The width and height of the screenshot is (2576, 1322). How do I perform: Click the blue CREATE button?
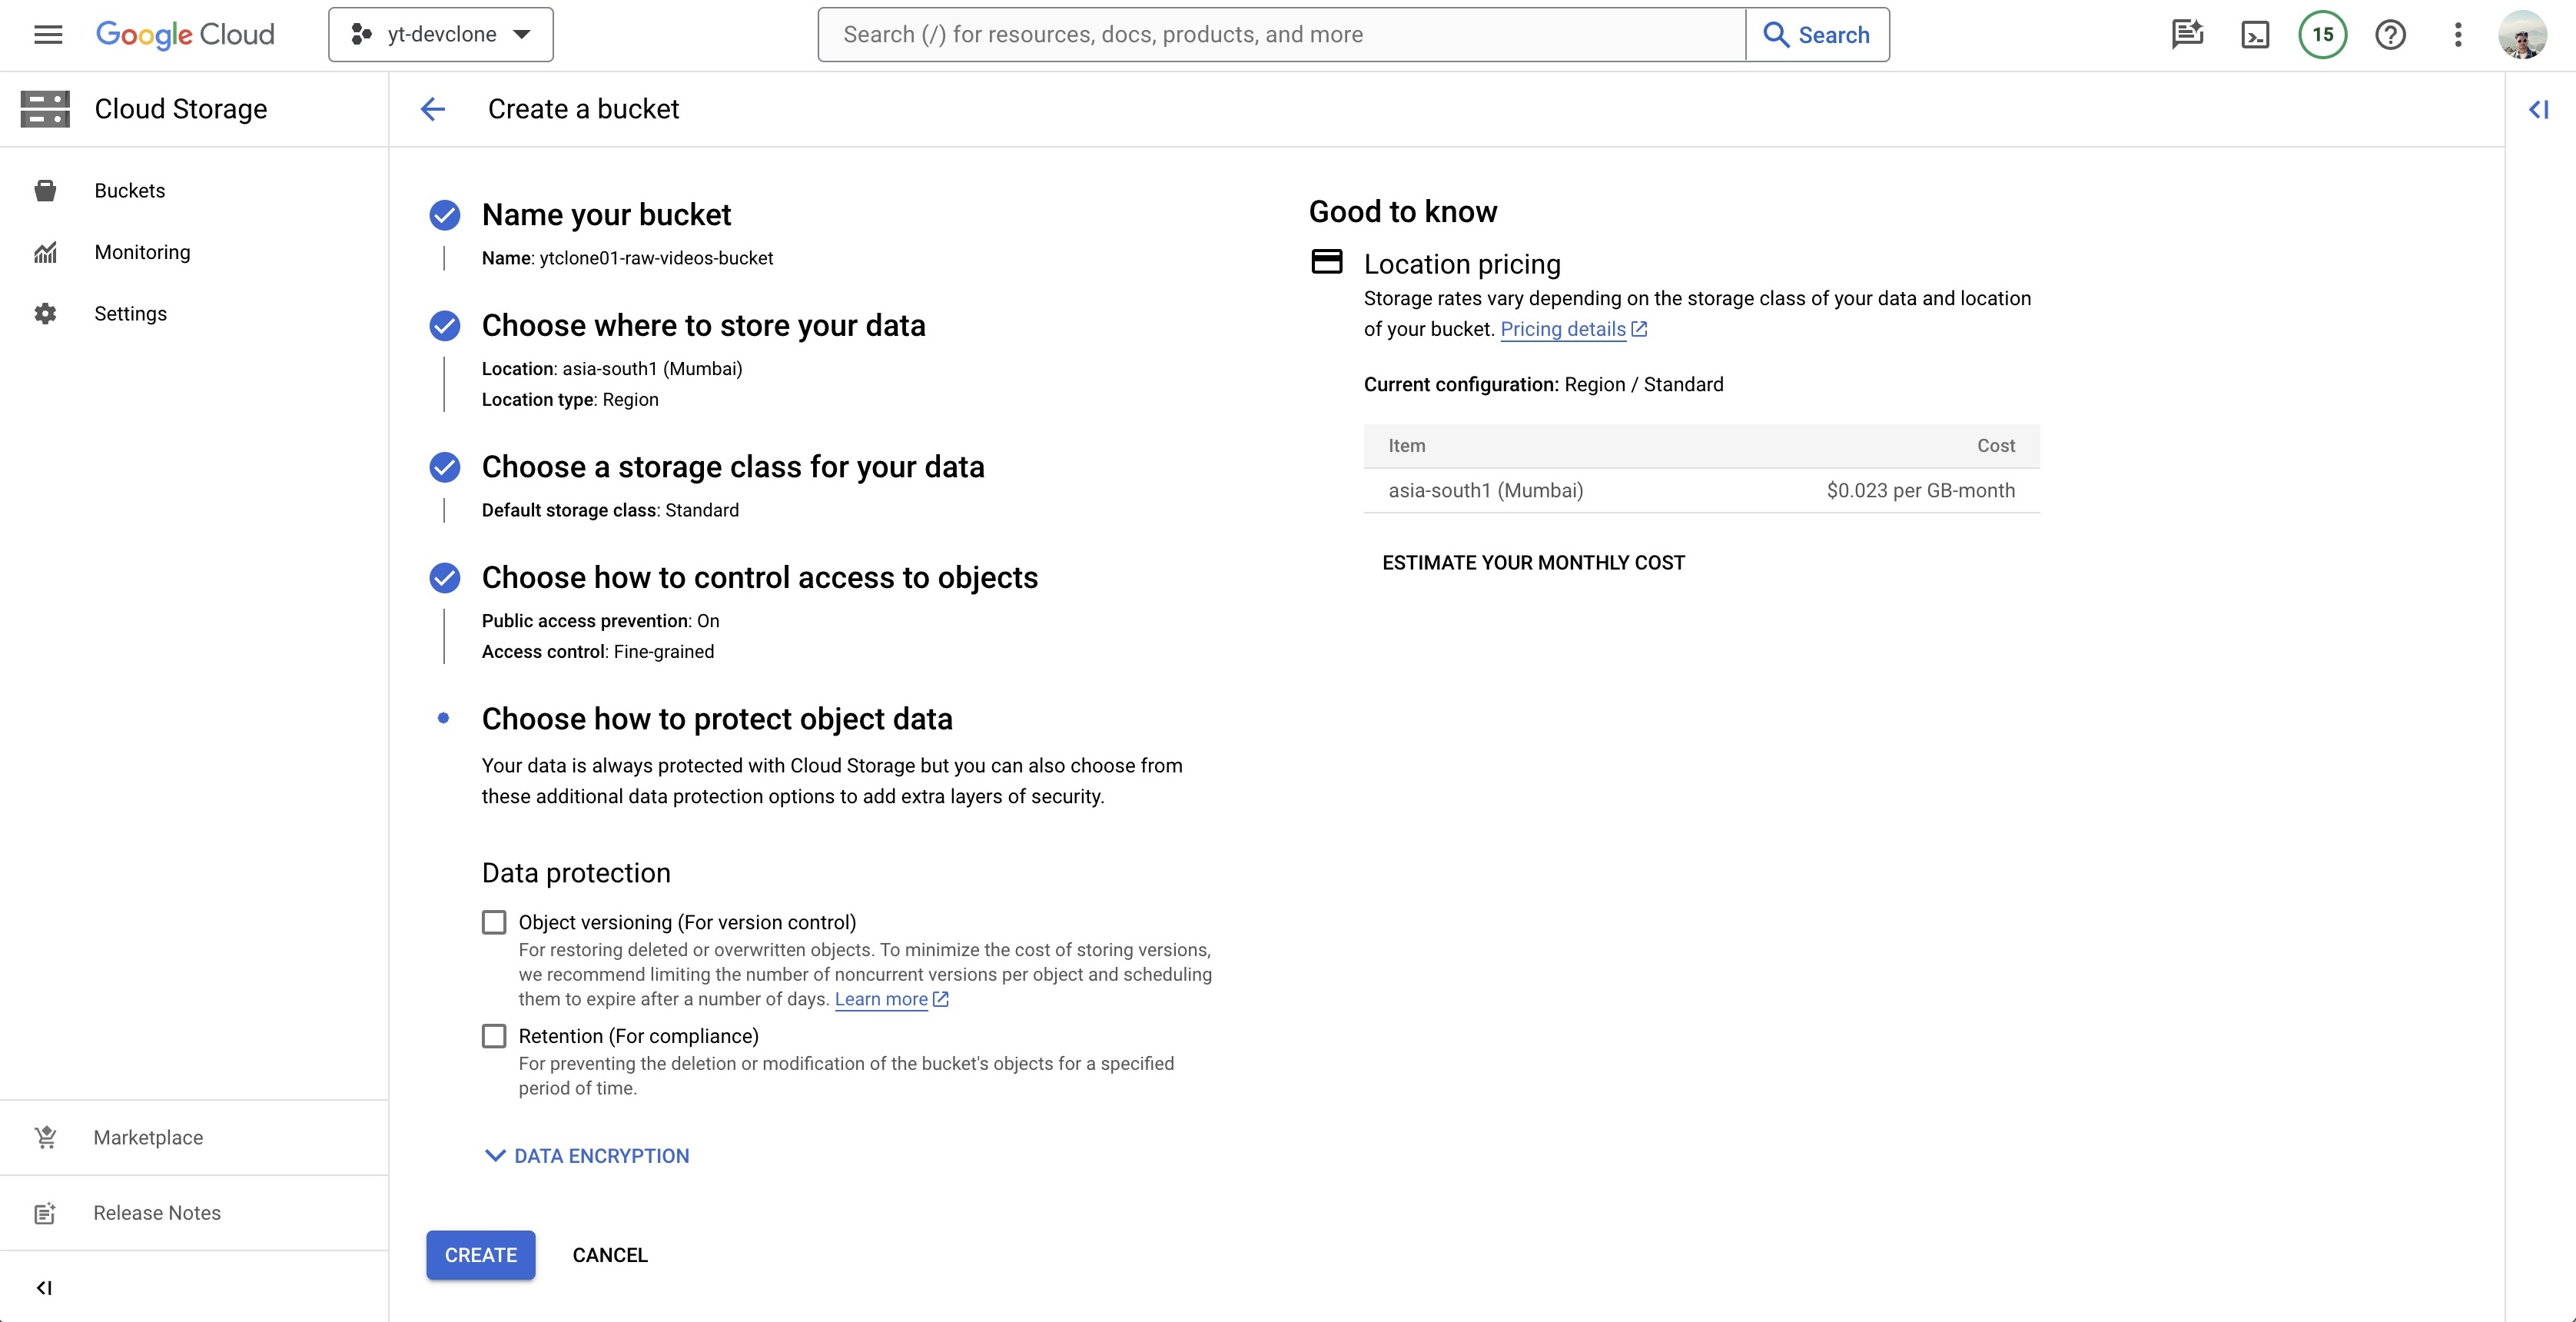click(480, 1255)
